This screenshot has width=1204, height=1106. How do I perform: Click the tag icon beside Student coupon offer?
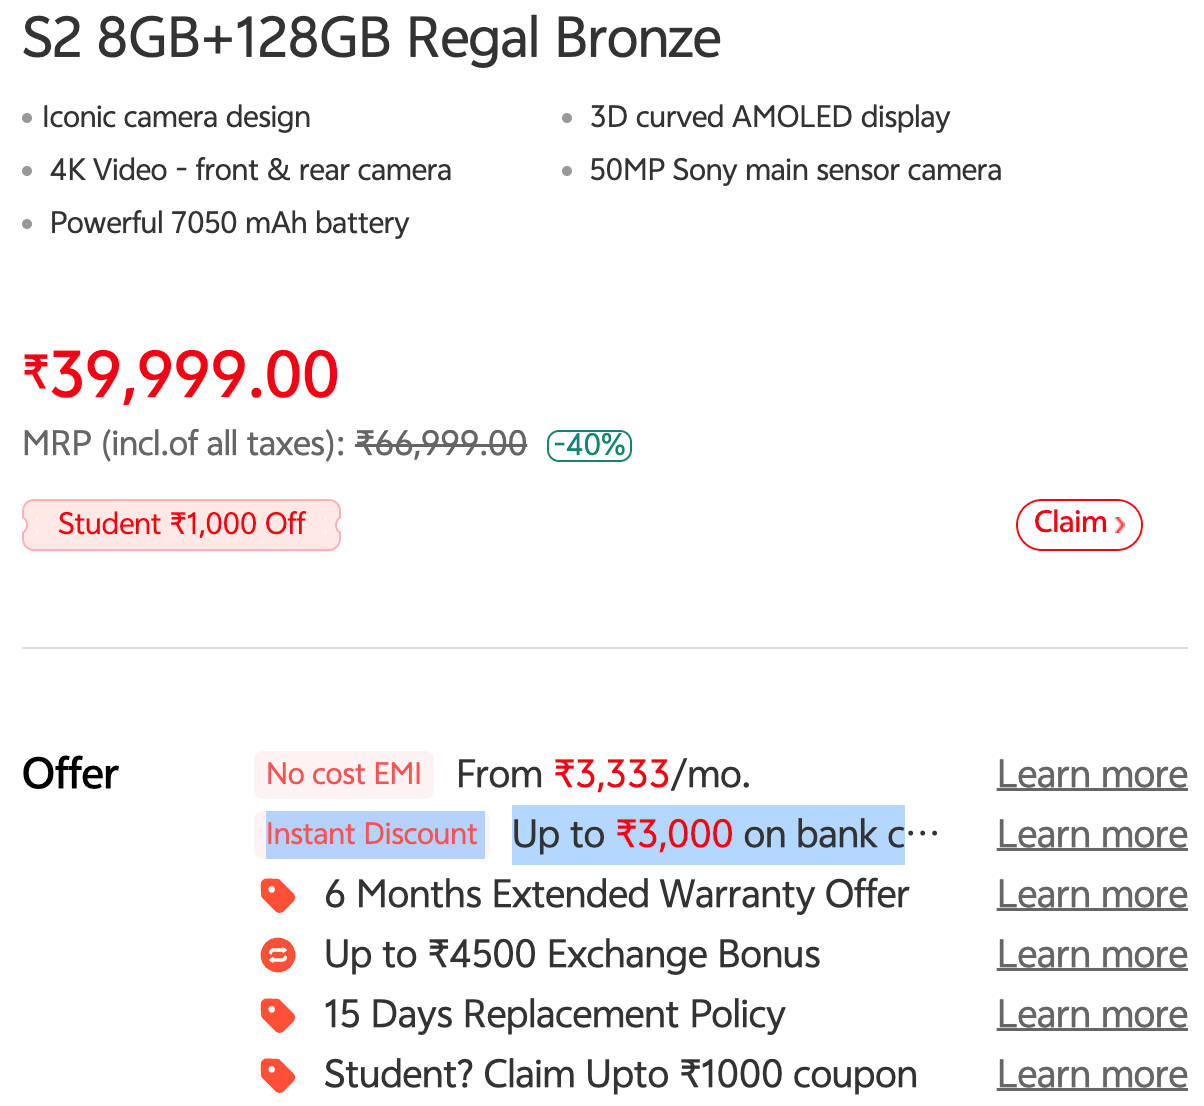pos(278,1075)
